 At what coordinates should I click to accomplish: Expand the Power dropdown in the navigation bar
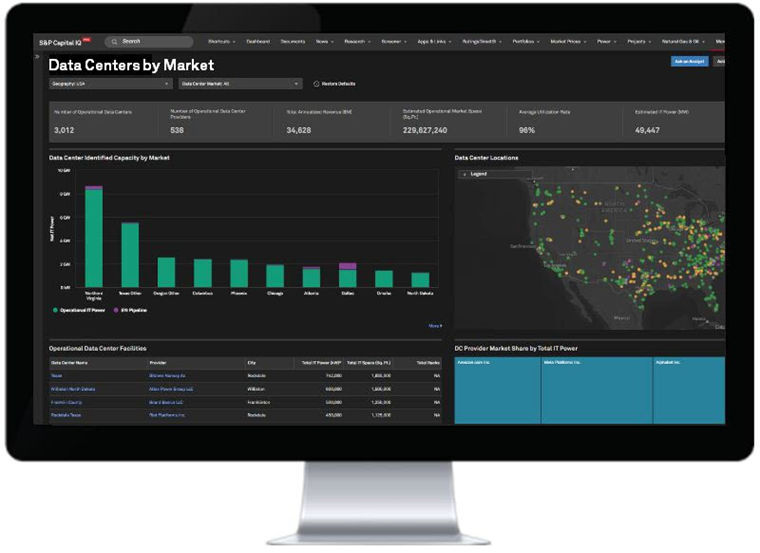[606, 42]
